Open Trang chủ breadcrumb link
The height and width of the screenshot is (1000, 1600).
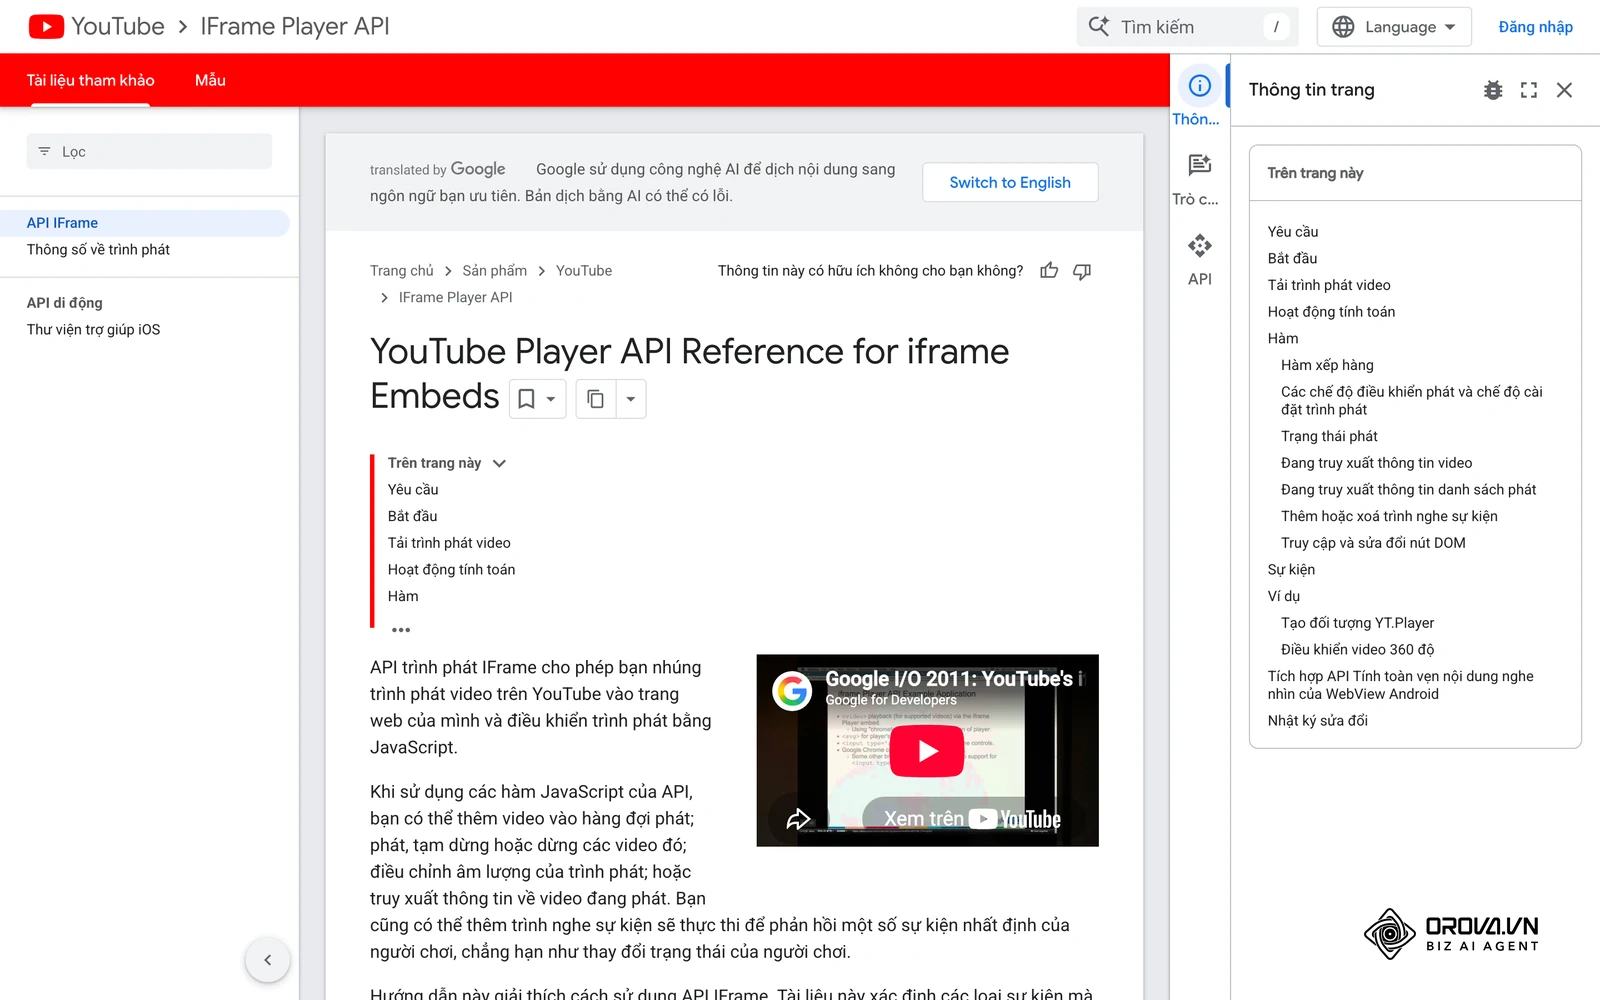point(402,271)
